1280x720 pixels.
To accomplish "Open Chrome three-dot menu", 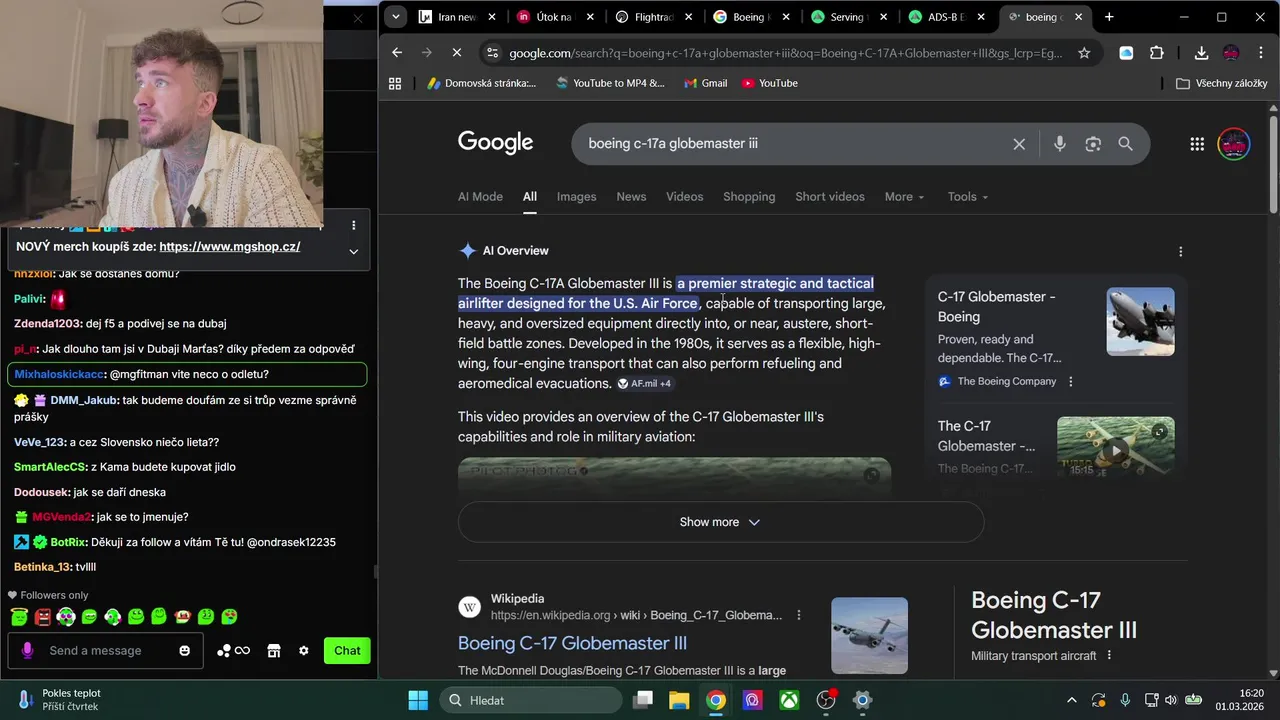I will [1260, 53].
